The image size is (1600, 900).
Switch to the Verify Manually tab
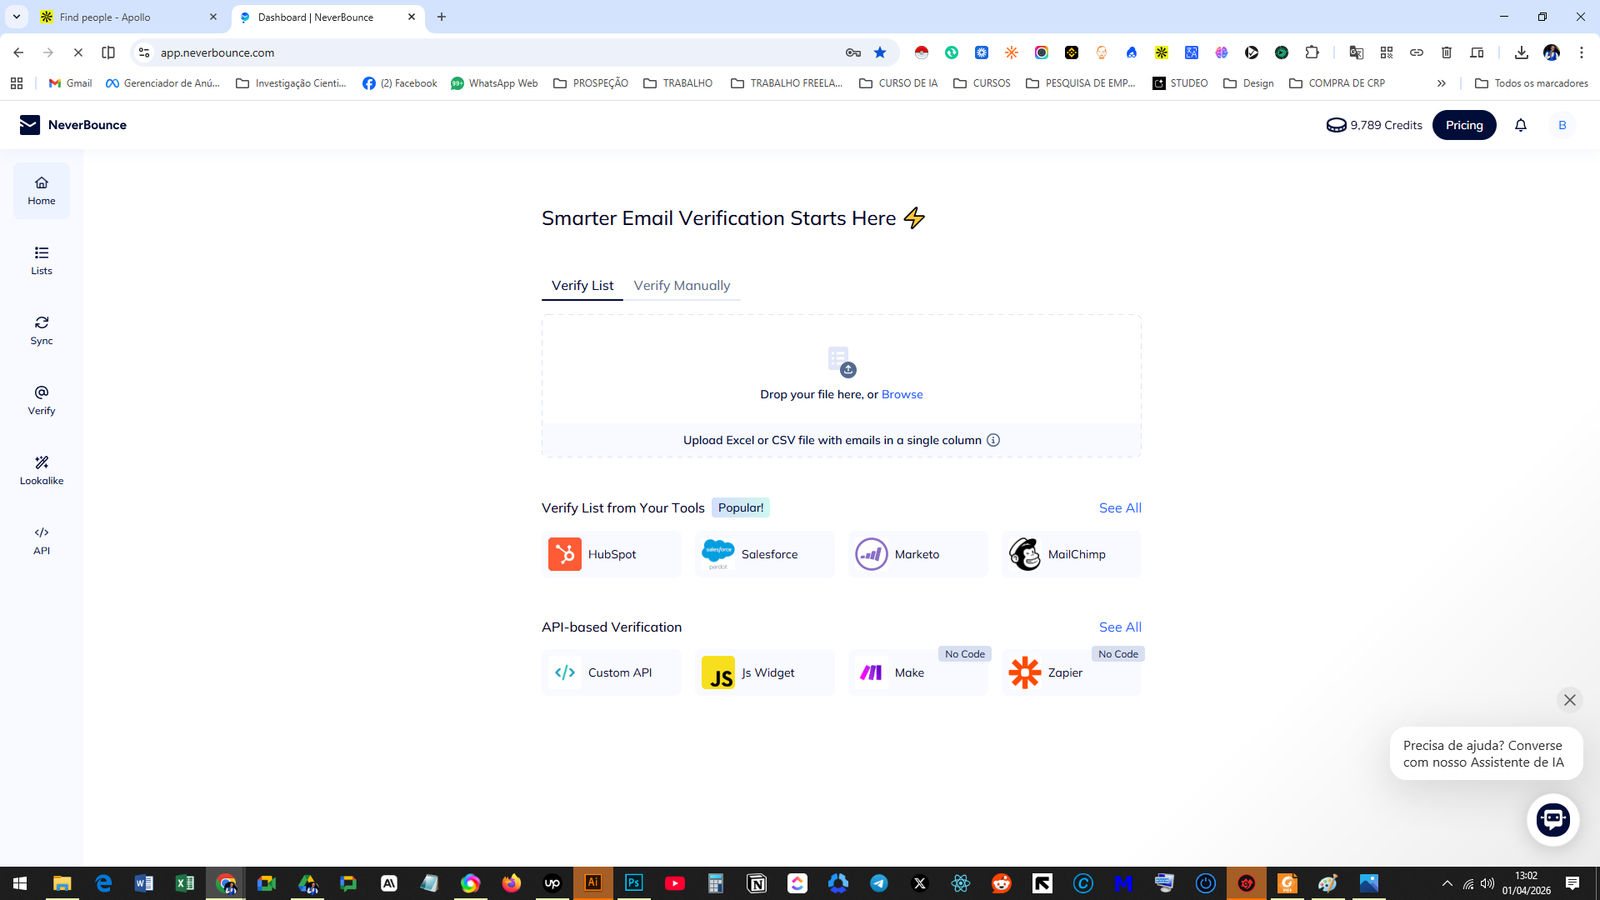click(x=682, y=286)
